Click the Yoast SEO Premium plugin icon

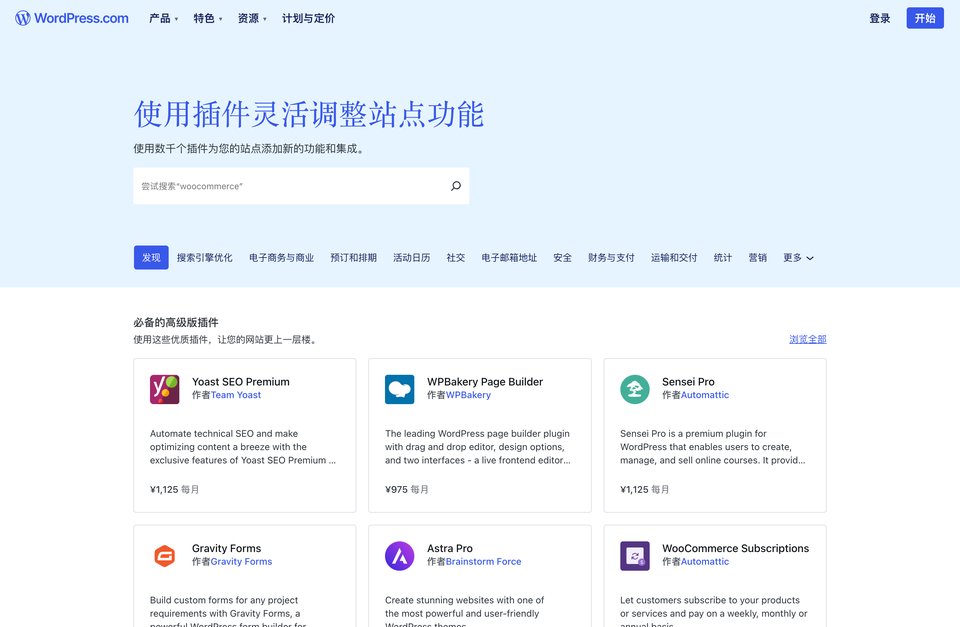(x=165, y=389)
